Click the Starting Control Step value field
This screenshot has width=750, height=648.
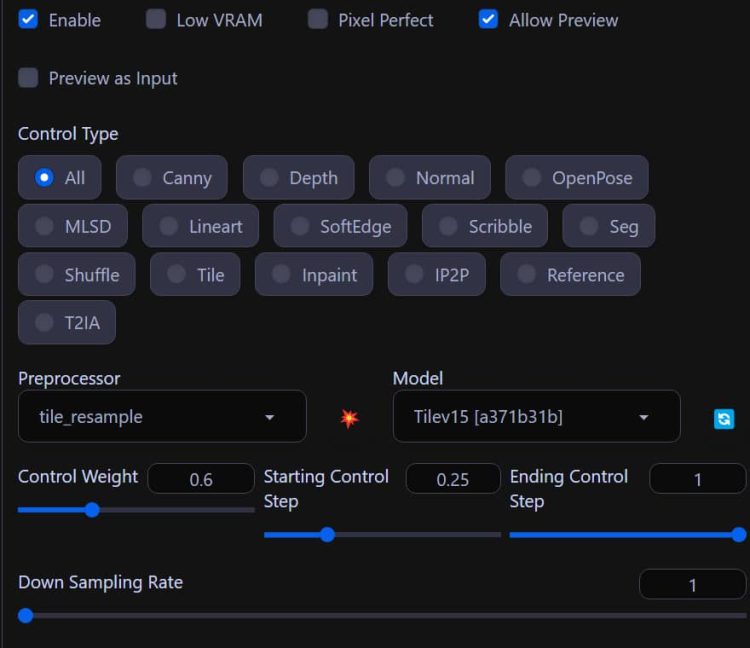point(453,479)
